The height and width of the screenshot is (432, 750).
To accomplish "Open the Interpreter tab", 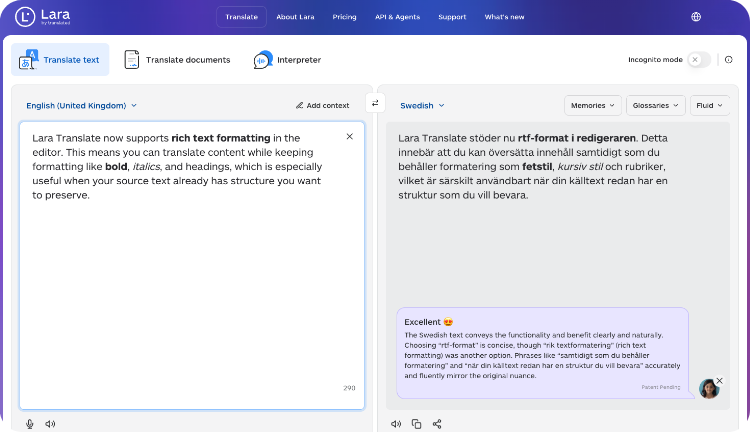I will coord(288,60).
